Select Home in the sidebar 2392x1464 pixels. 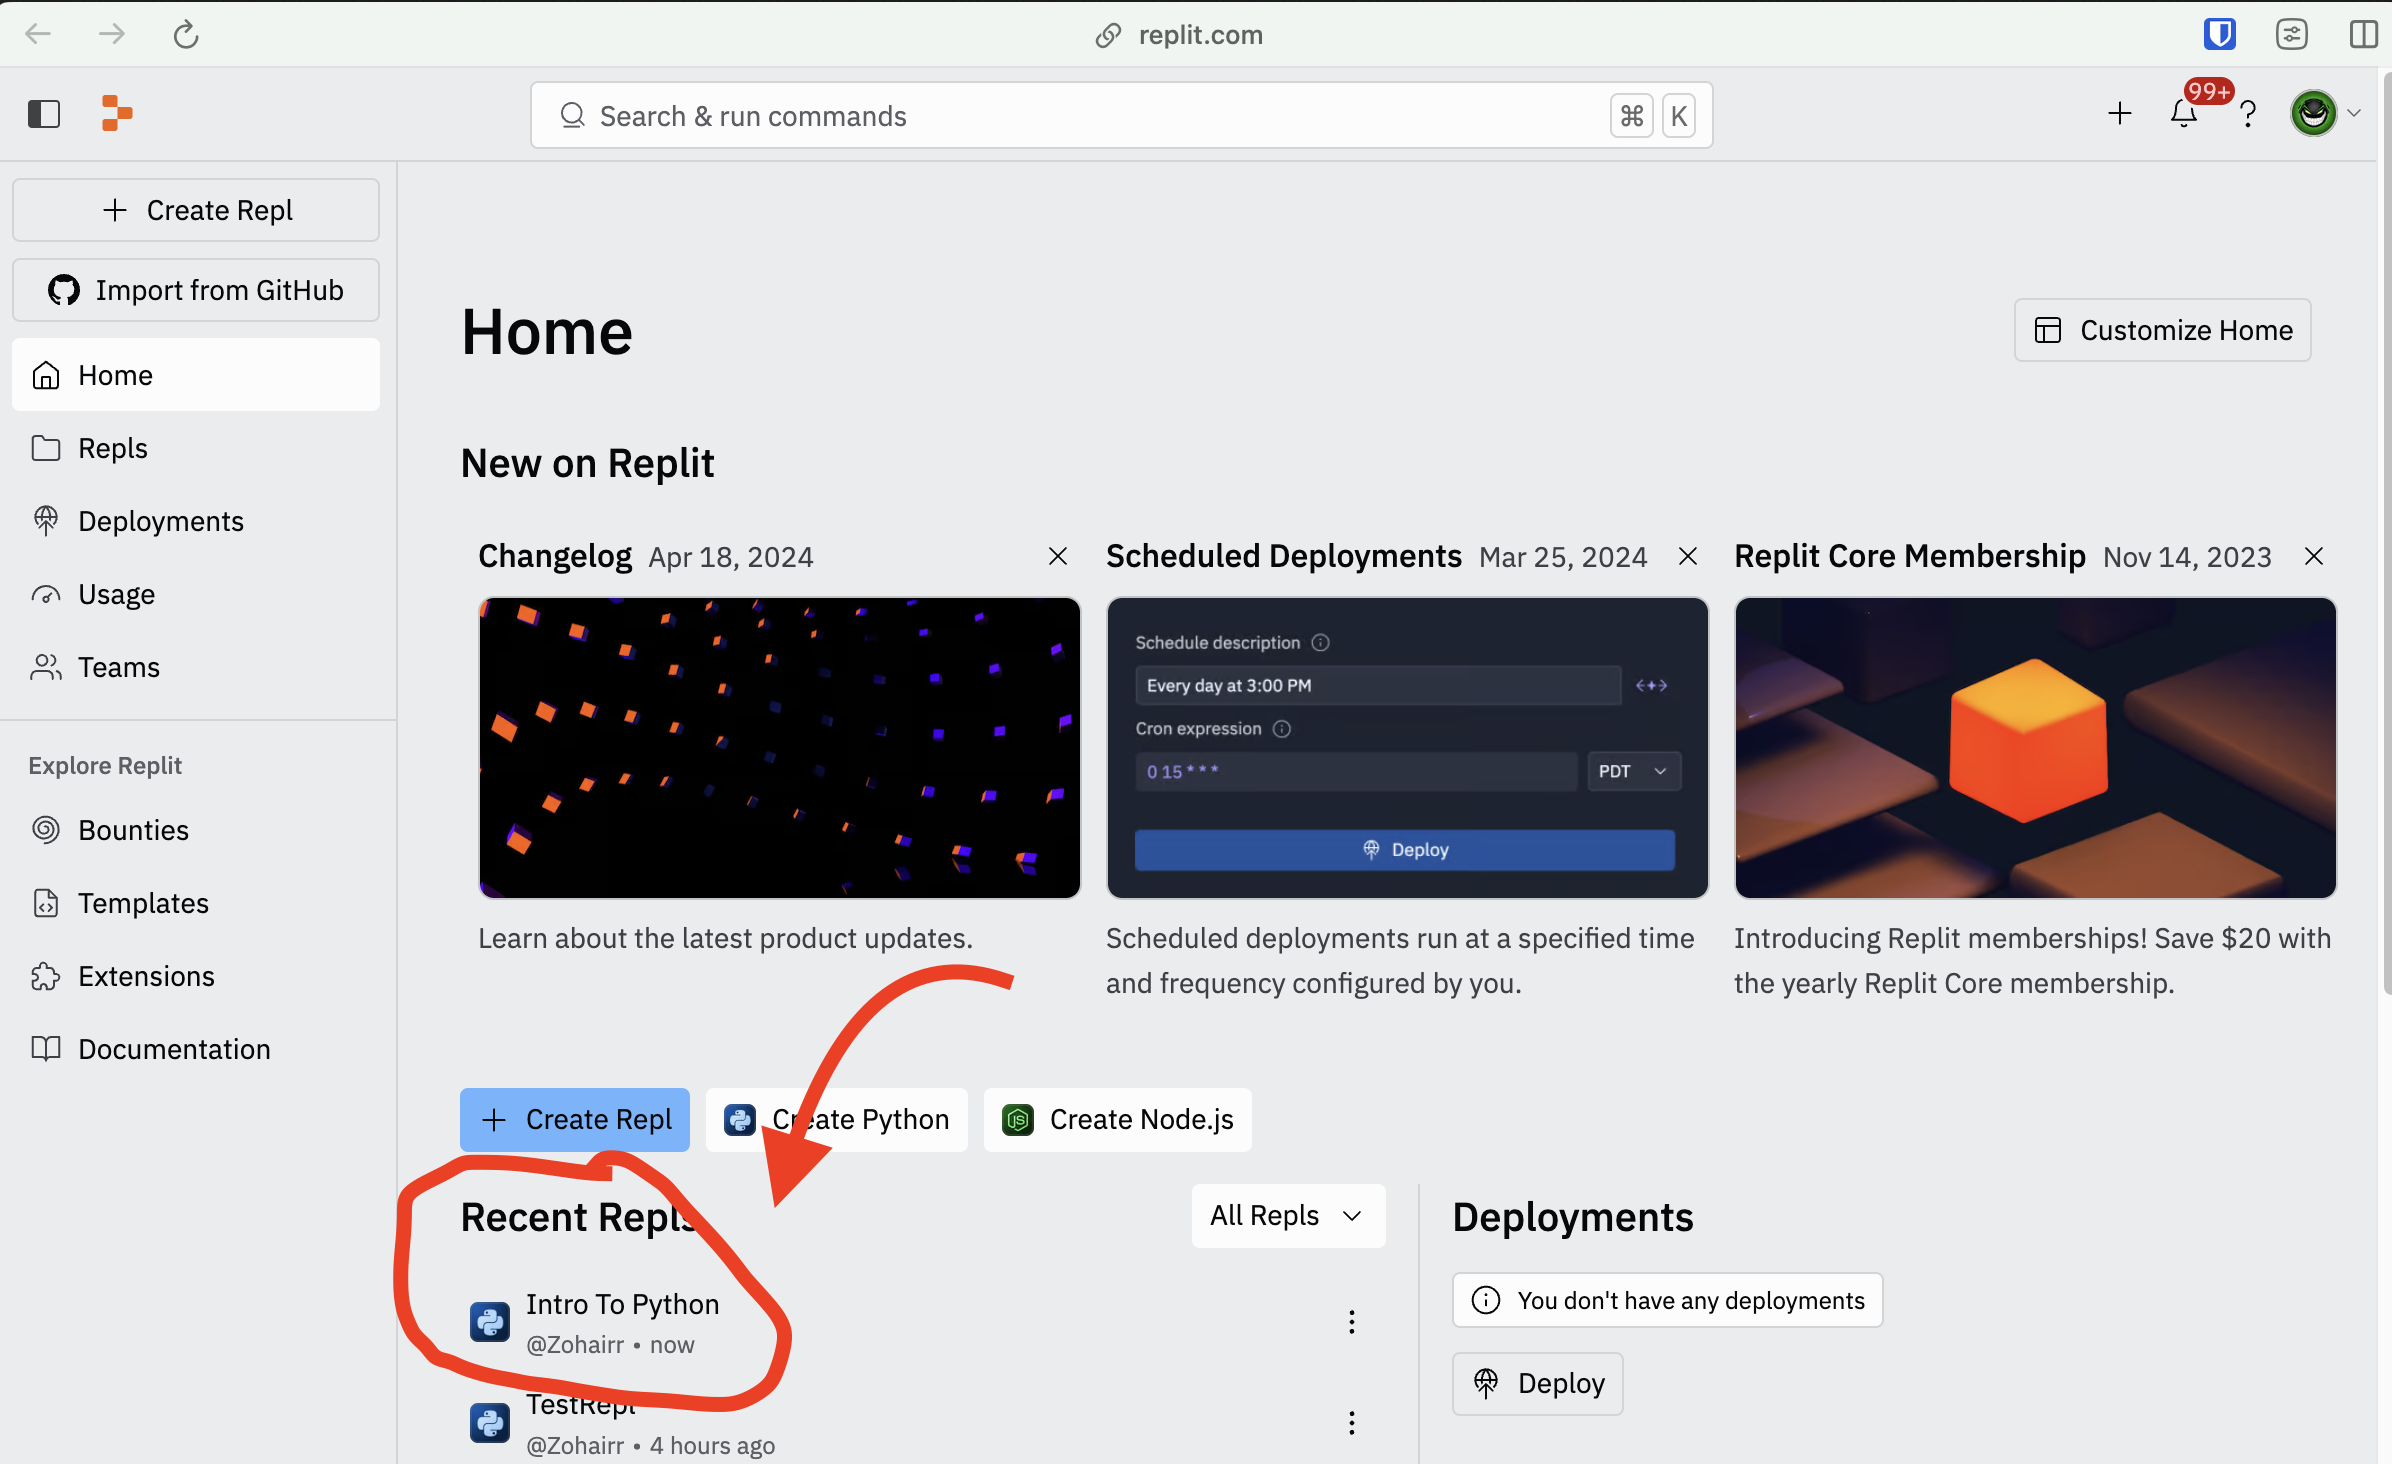point(196,375)
